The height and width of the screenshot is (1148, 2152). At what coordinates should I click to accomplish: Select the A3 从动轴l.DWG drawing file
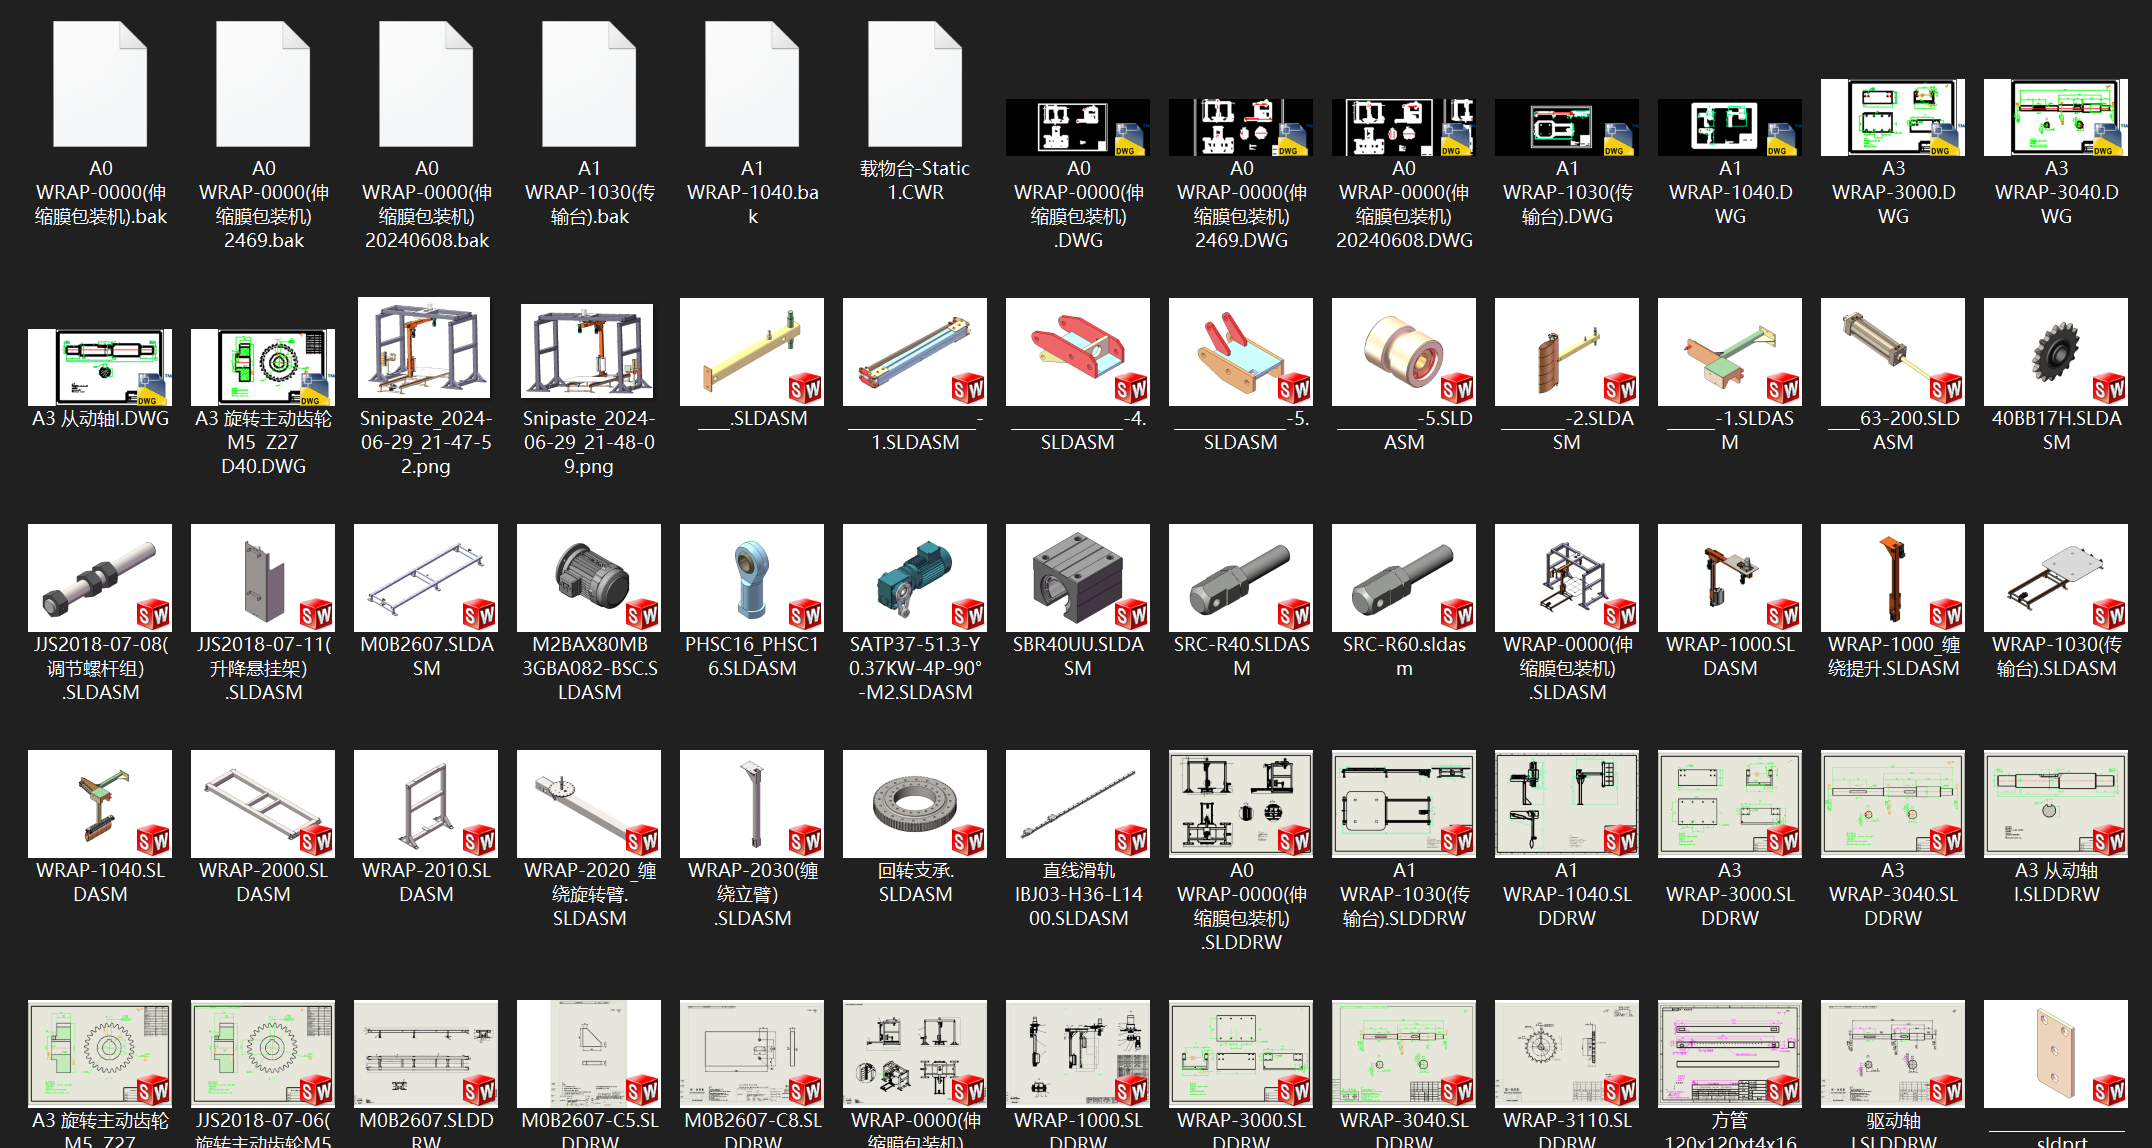click(100, 366)
